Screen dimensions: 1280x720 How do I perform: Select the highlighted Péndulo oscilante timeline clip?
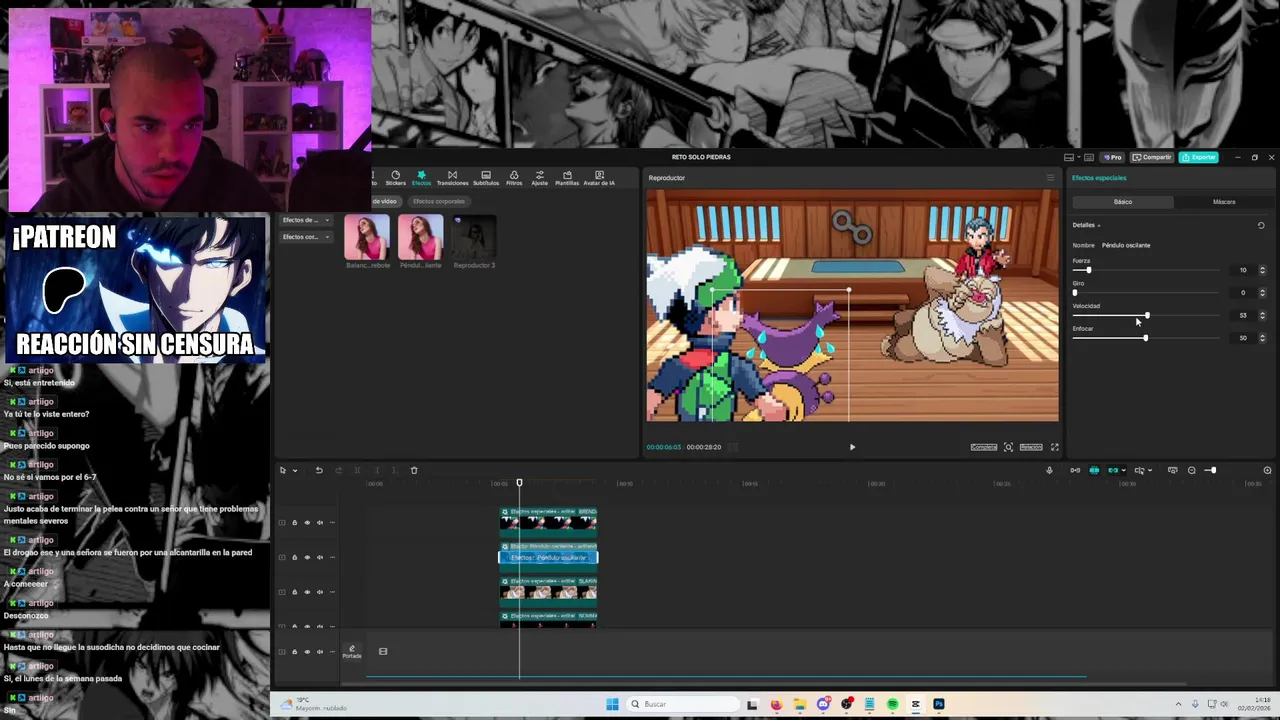(x=548, y=557)
